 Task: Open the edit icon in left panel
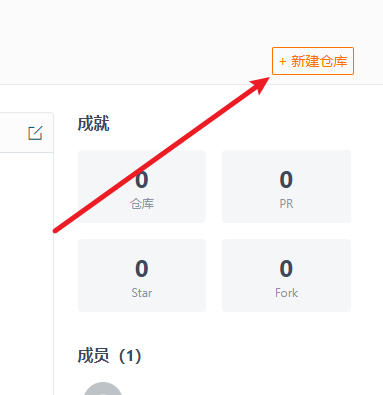tap(35, 133)
